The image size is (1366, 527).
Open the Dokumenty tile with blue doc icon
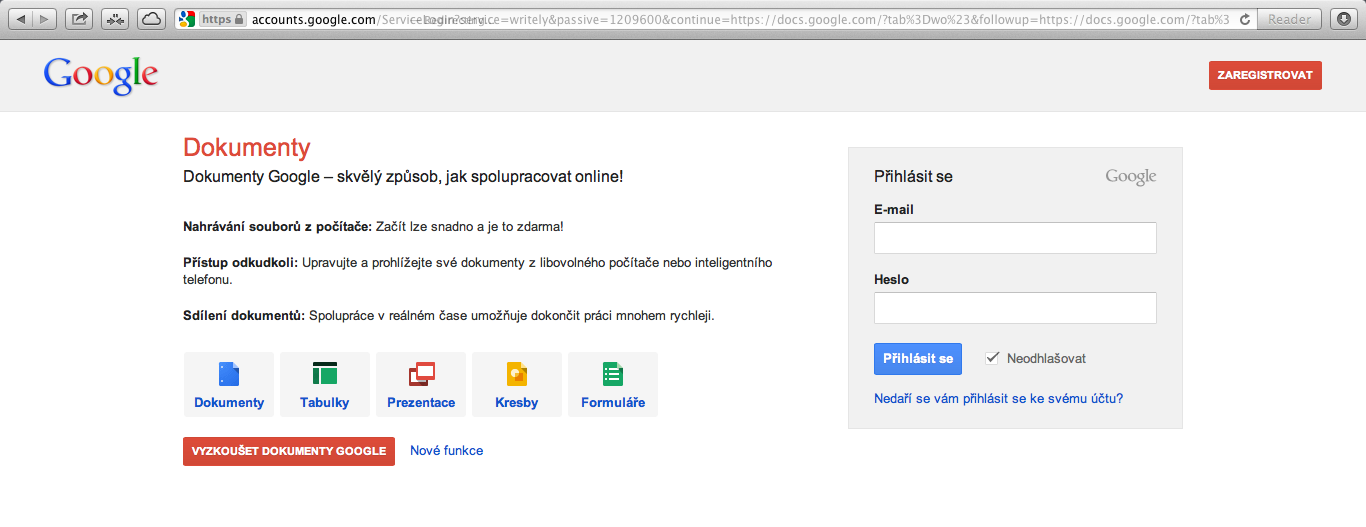click(x=229, y=384)
